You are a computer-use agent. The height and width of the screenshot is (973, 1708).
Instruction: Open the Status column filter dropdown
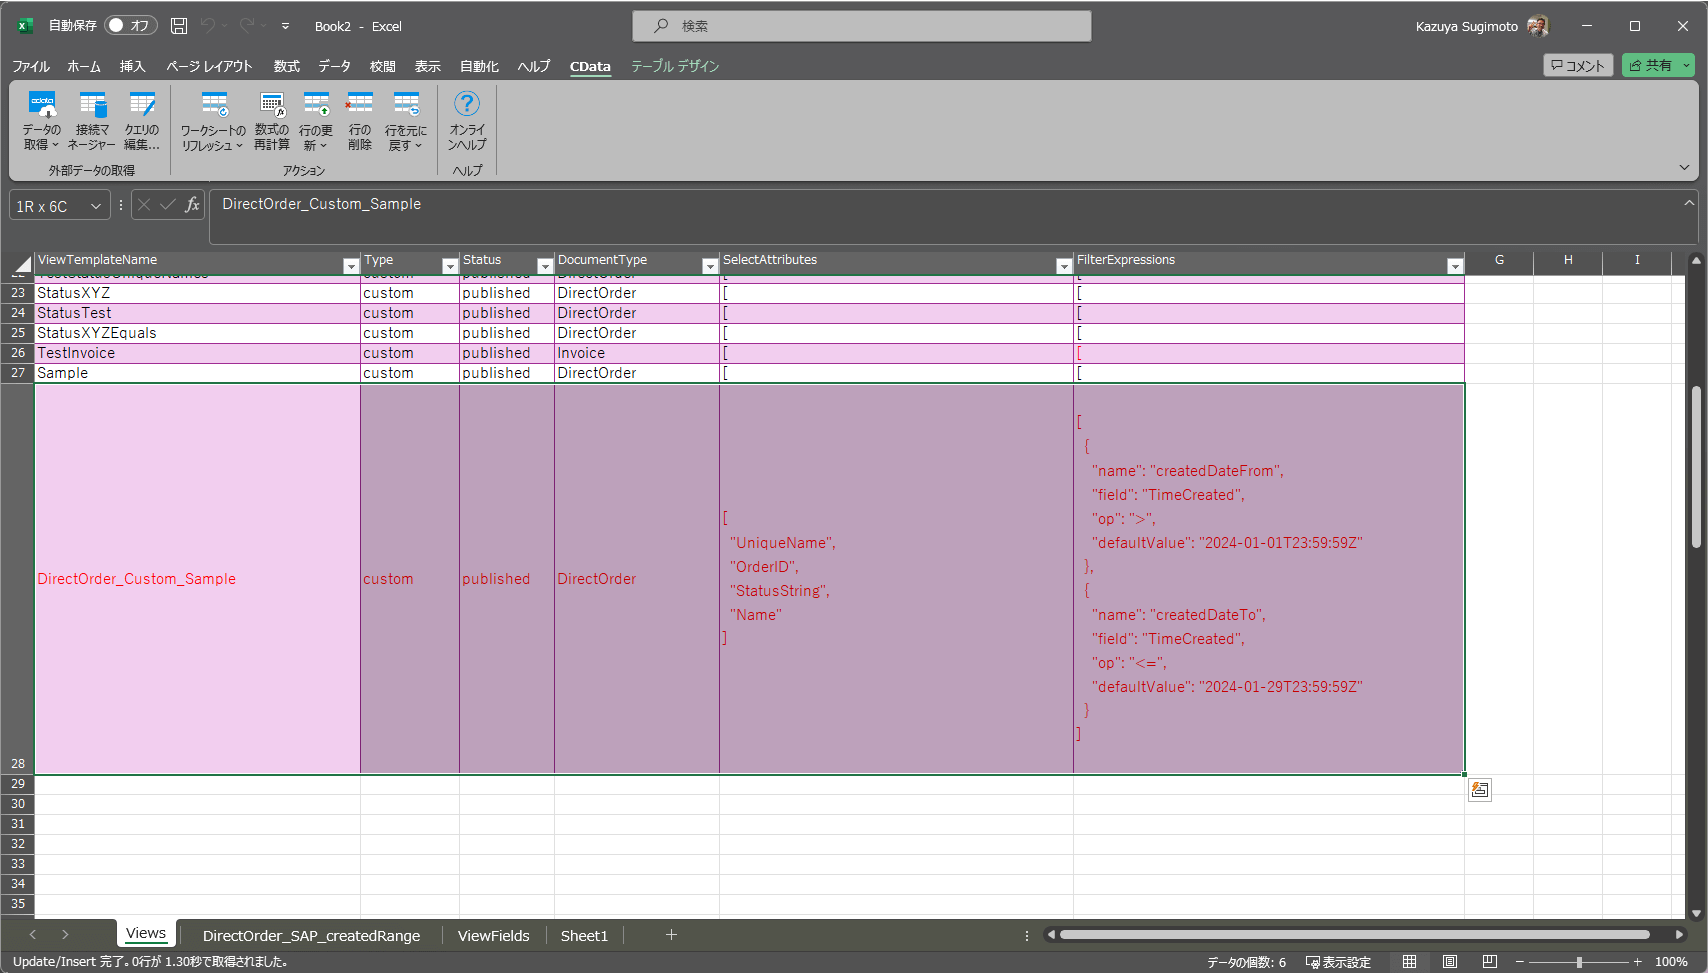[x=545, y=266]
